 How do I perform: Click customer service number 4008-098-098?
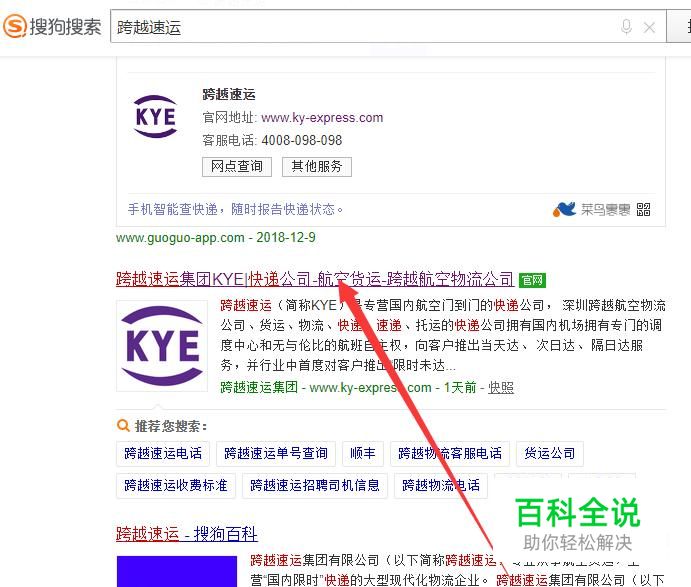tap(302, 141)
